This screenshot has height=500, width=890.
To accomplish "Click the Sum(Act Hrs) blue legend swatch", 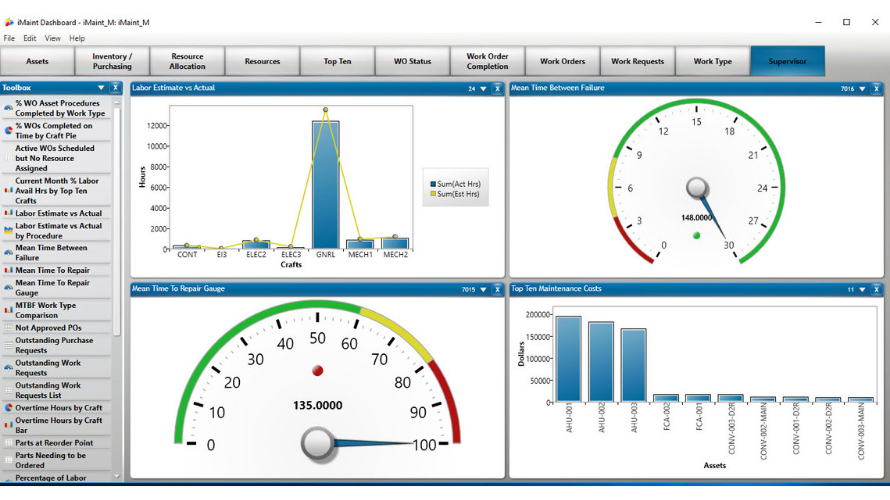I will 433,184.
